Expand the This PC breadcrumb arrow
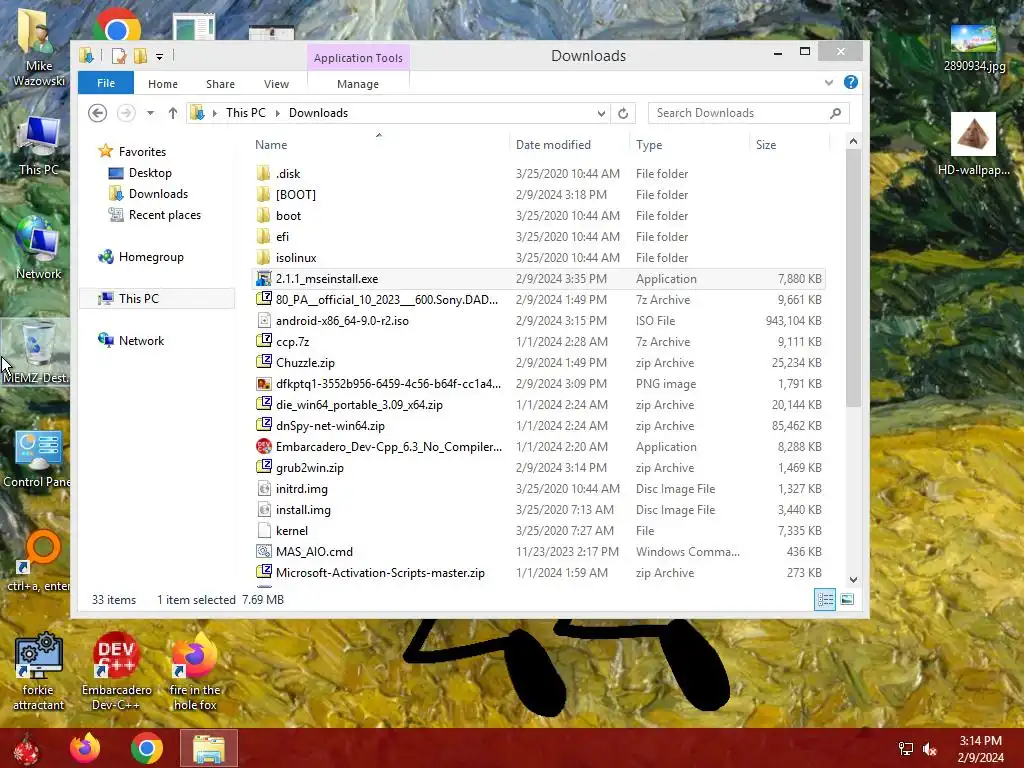 pyautogui.click(x=278, y=113)
